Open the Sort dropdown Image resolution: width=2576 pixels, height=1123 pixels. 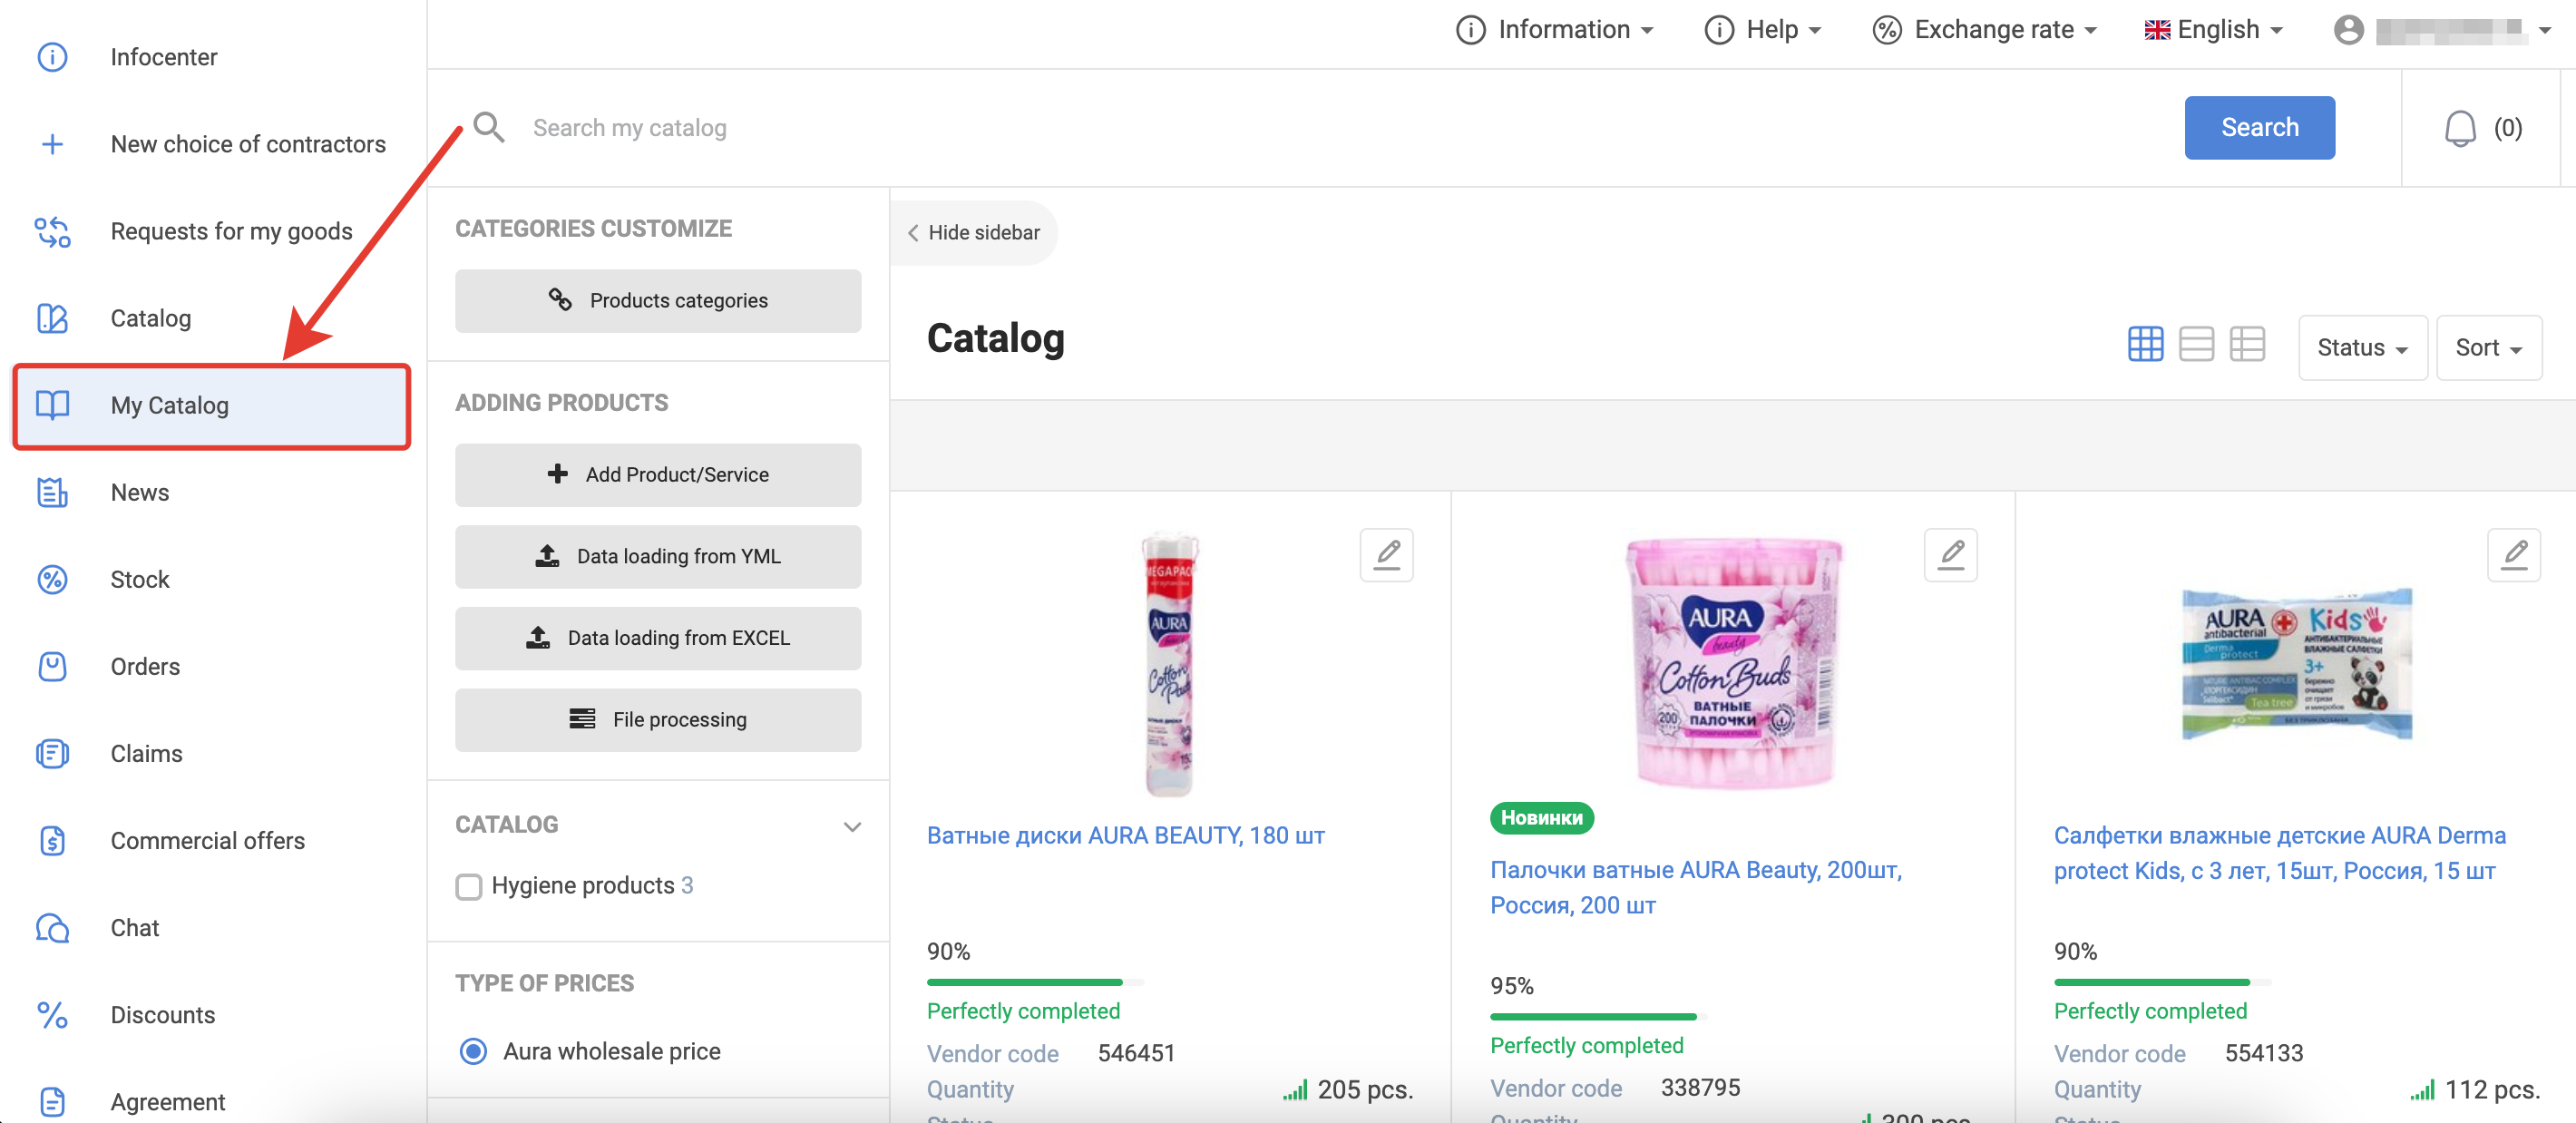click(2488, 347)
